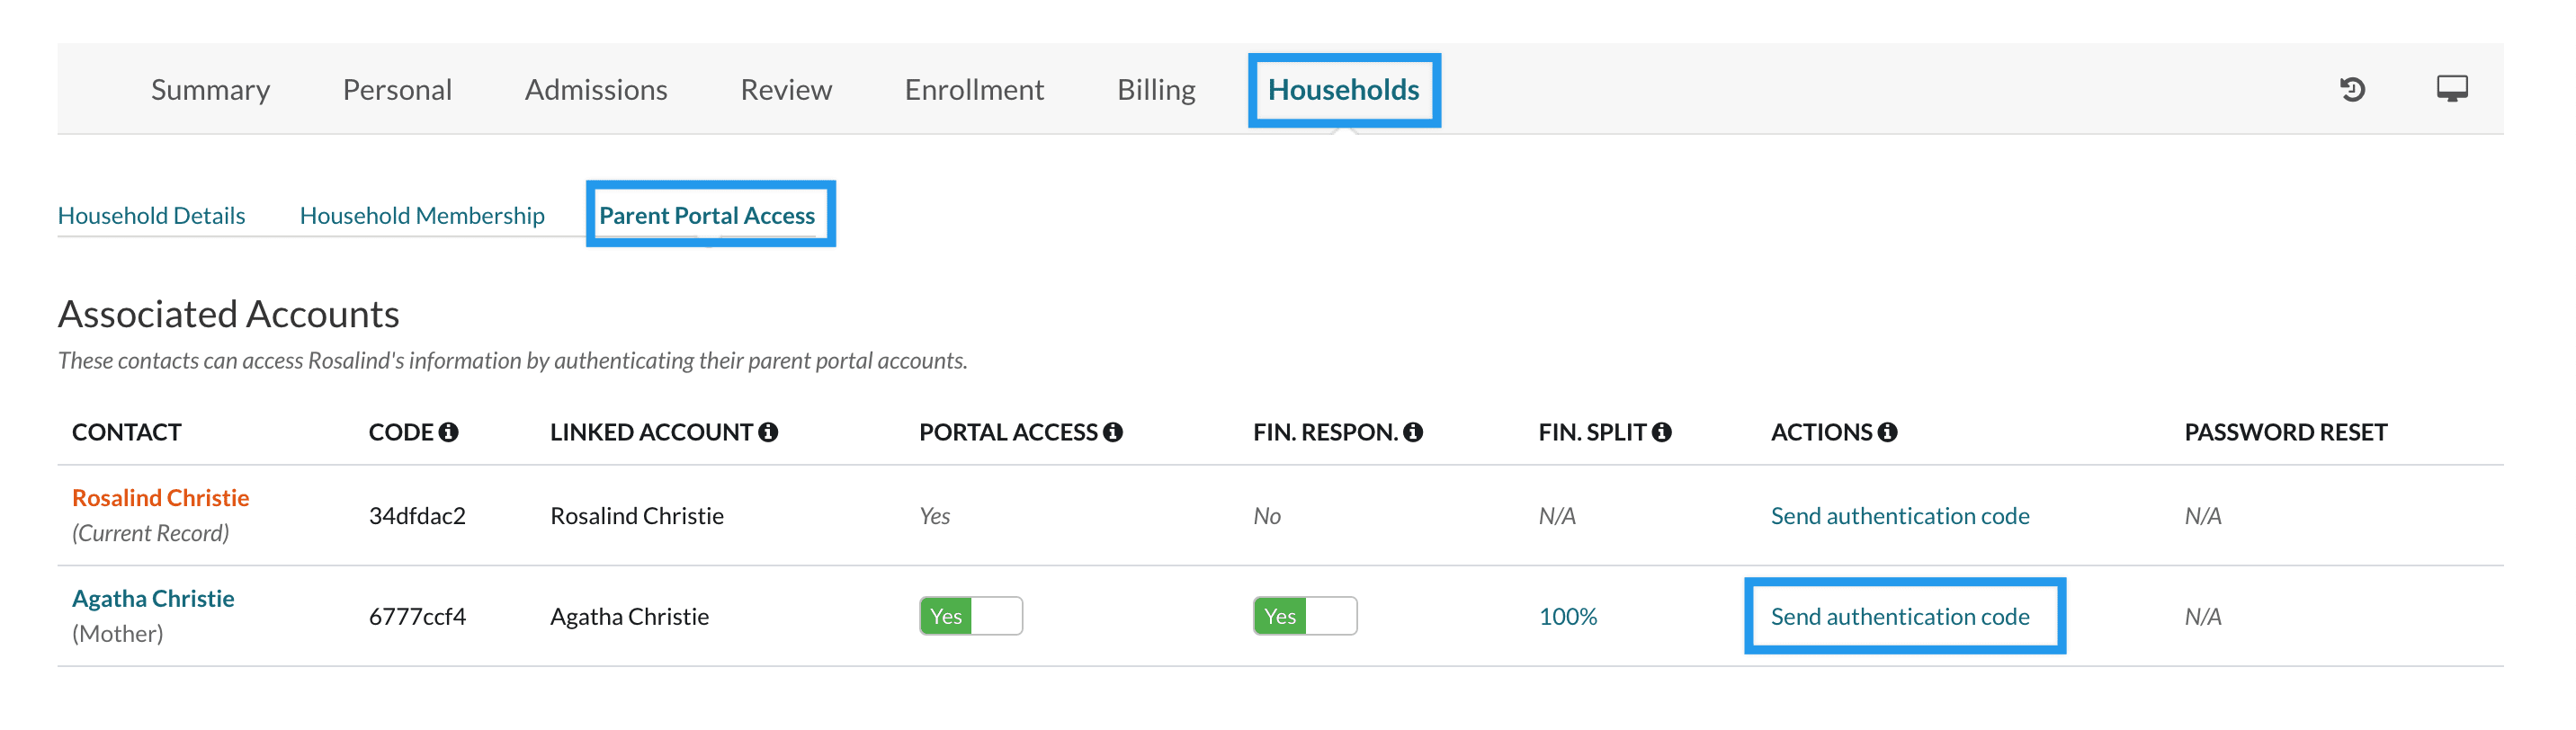Click info icon next to CODE header
This screenshot has height=730, width=2576.
tap(449, 432)
